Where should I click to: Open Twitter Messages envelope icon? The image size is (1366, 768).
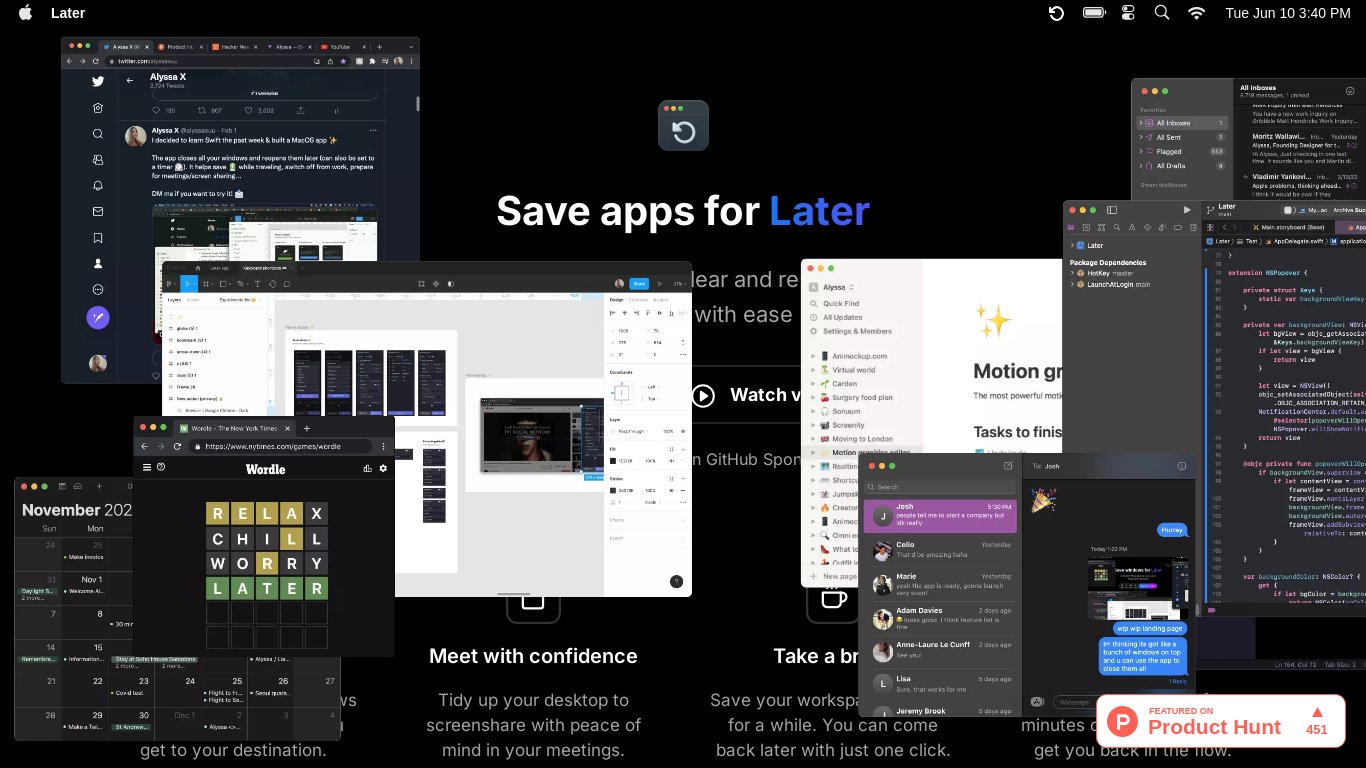[98, 212]
